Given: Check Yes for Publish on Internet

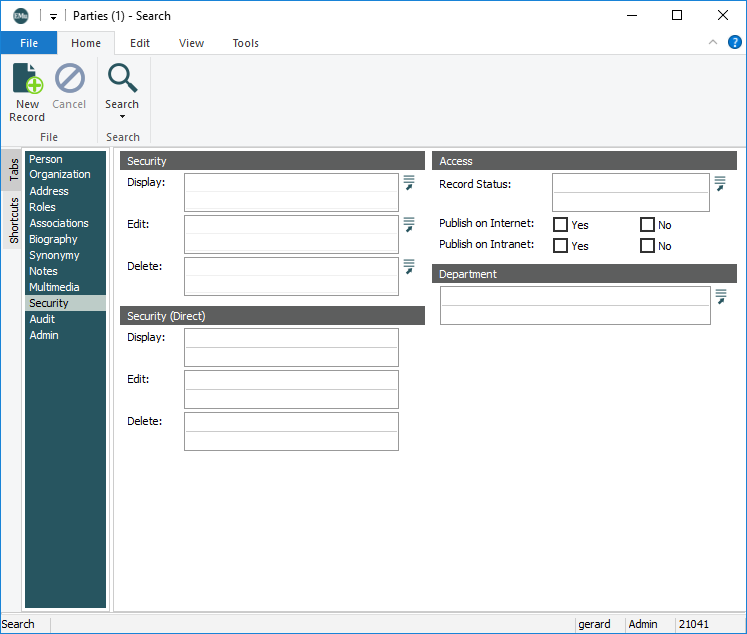Looking at the screenshot, I should pyautogui.click(x=561, y=225).
